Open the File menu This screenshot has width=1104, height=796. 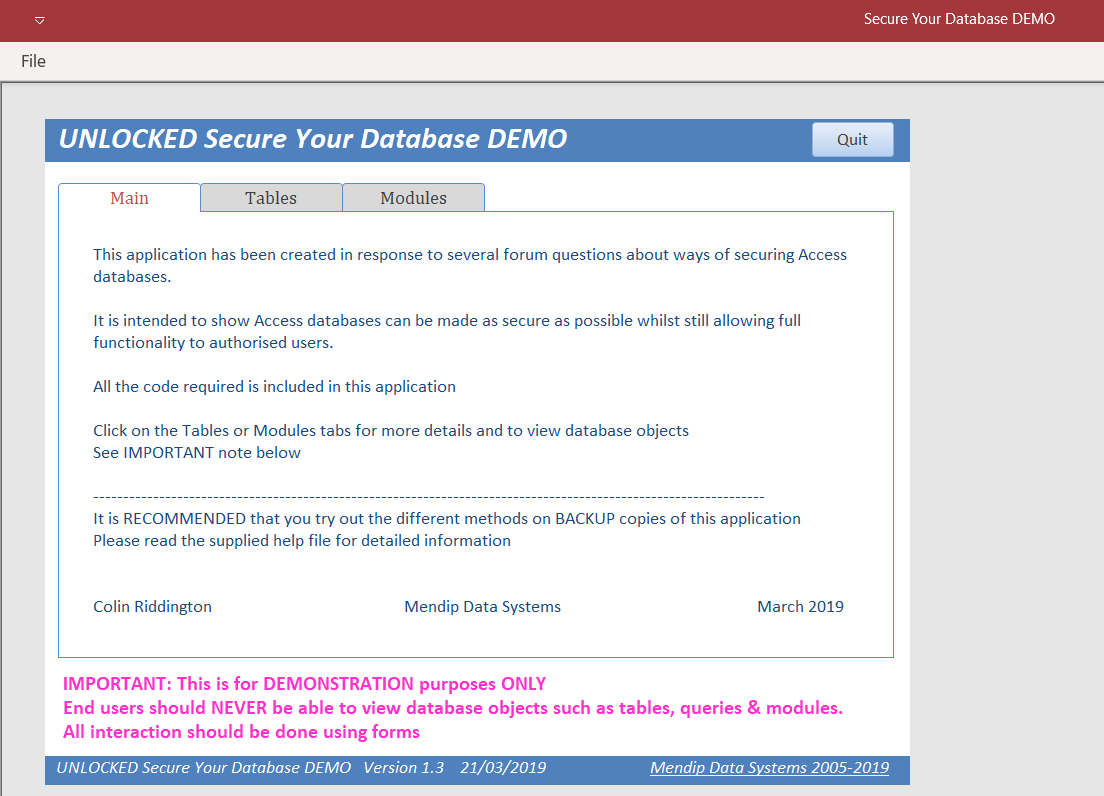point(33,61)
